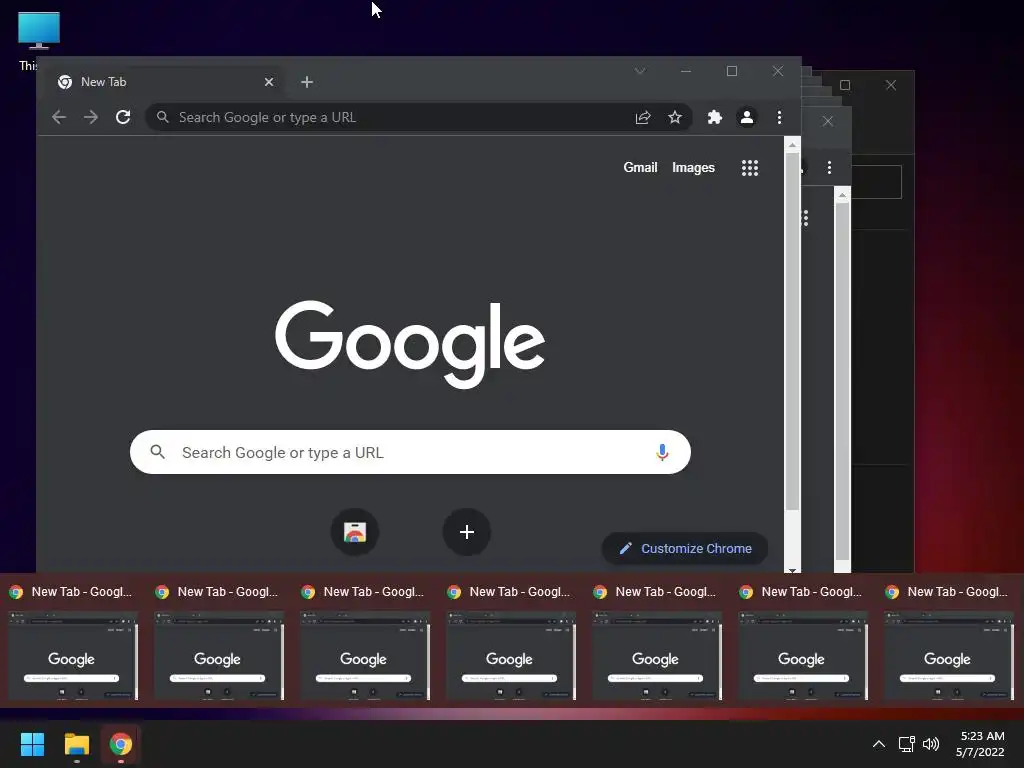Viewport: 1024px width, 768px height.
Task: Open the network status tray icon
Action: point(906,744)
